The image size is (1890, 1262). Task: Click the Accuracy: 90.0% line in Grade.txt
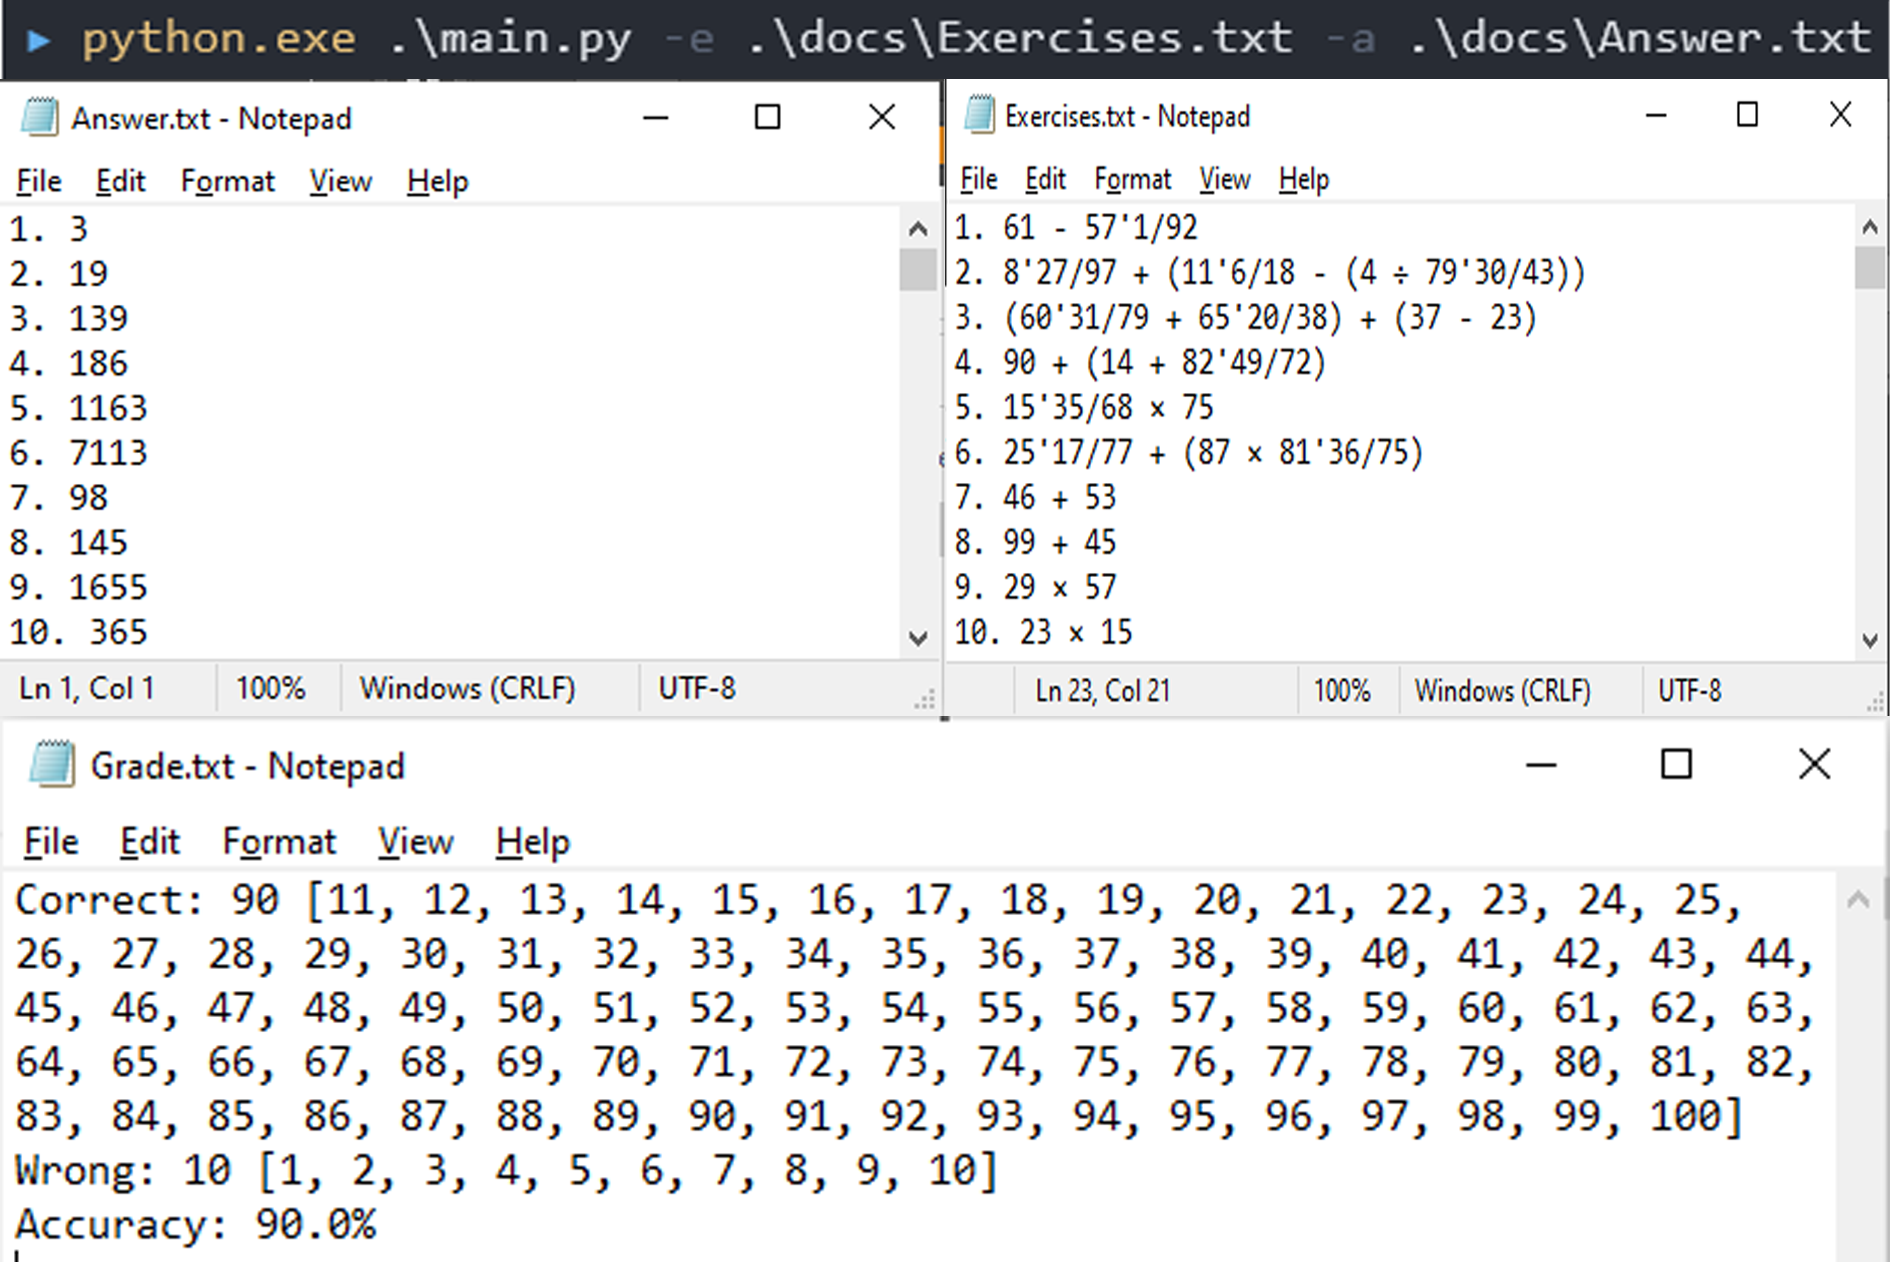196,1224
